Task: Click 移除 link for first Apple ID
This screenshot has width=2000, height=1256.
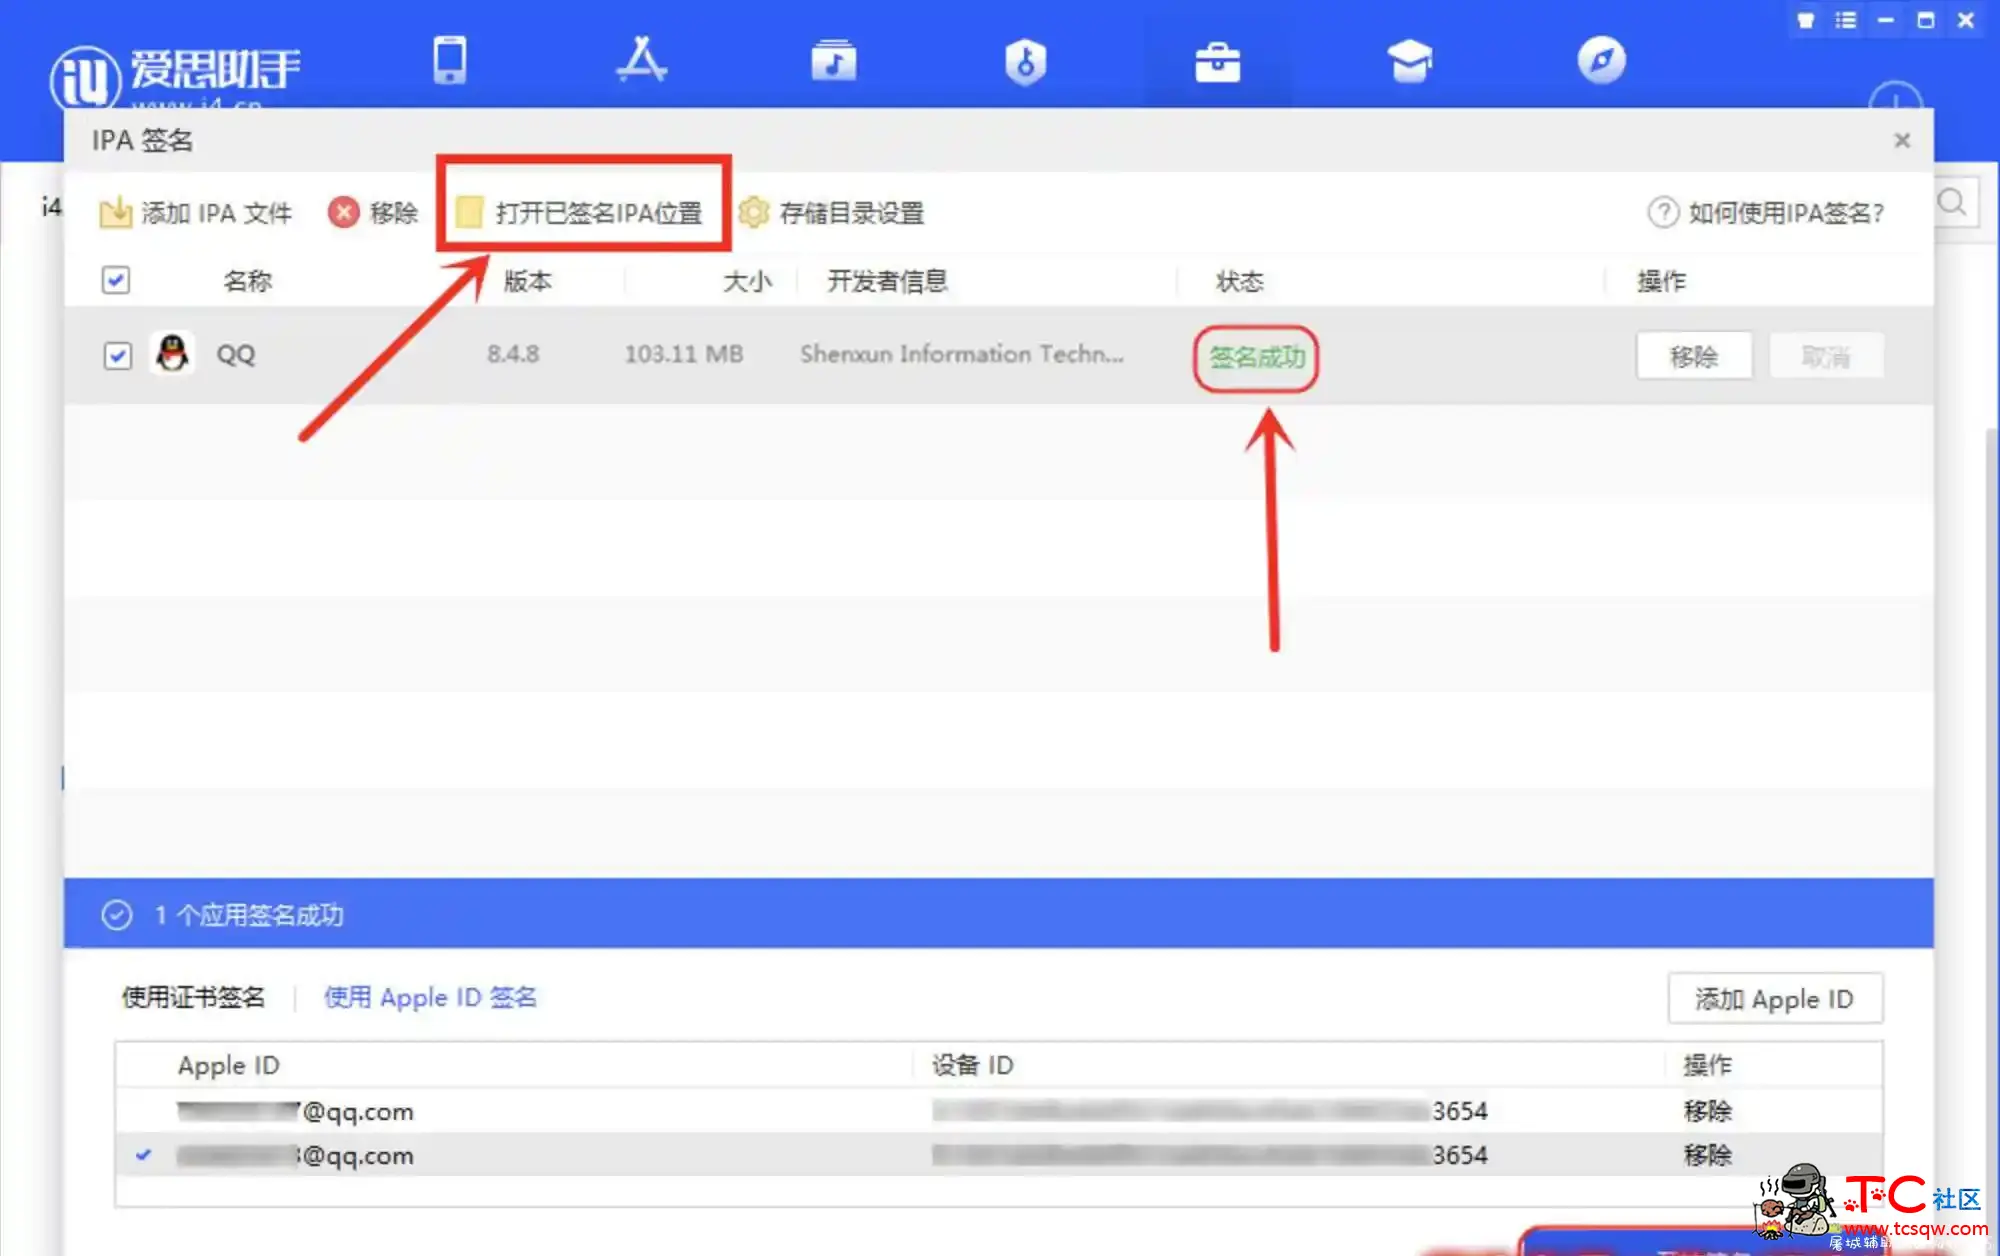Action: click(1708, 1111)
